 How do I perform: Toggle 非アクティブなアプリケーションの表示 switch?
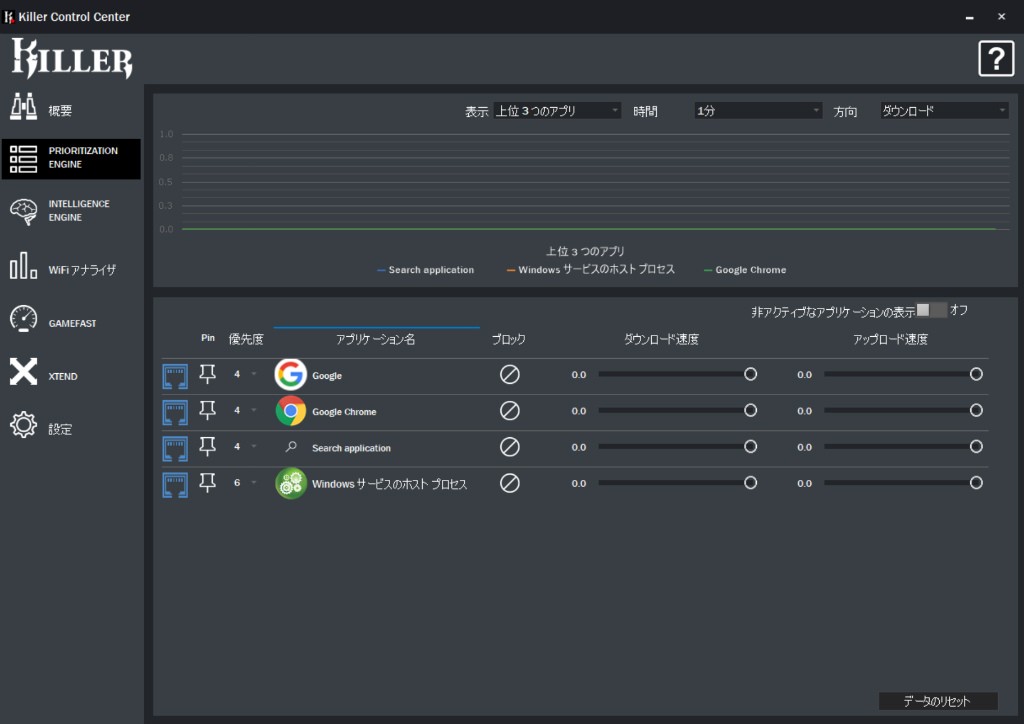click(x=931, y=311)
